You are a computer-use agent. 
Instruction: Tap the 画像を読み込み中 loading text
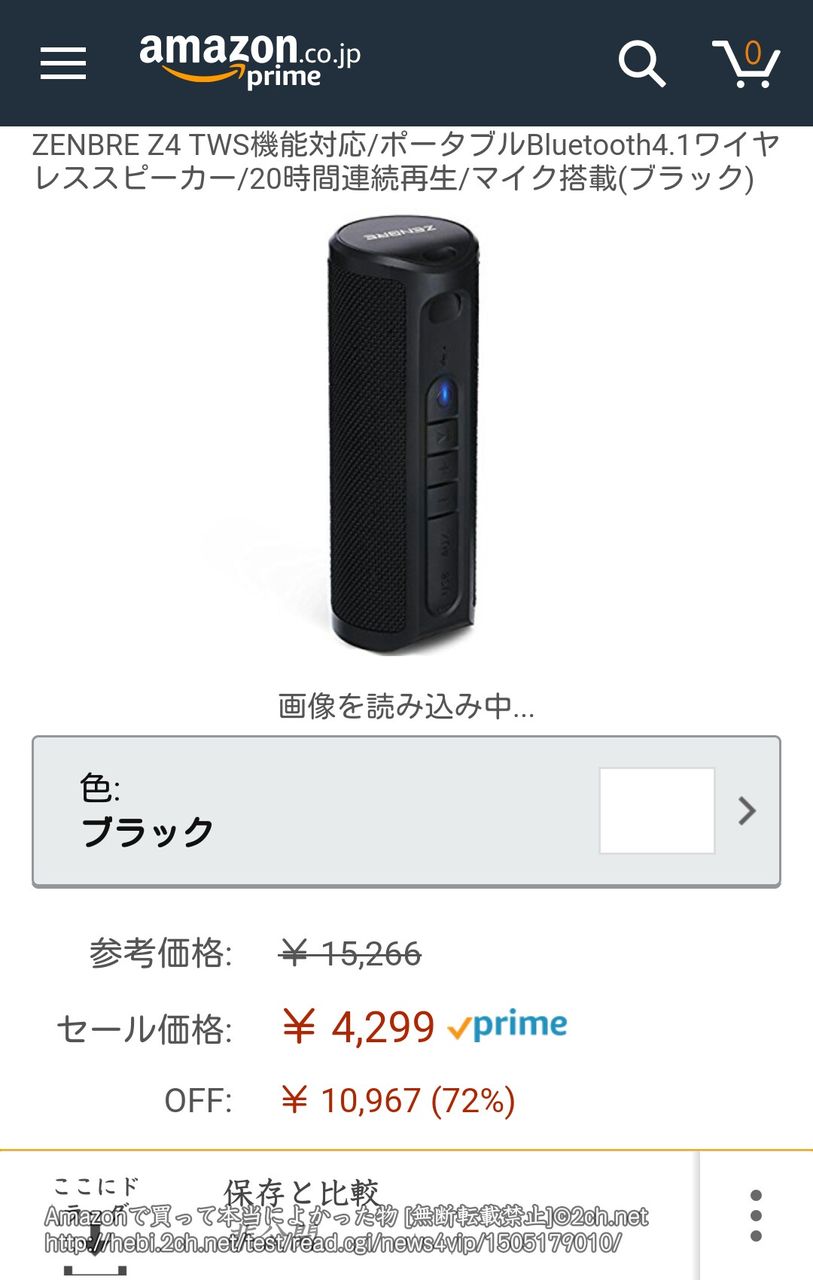(x=406, y=707)
